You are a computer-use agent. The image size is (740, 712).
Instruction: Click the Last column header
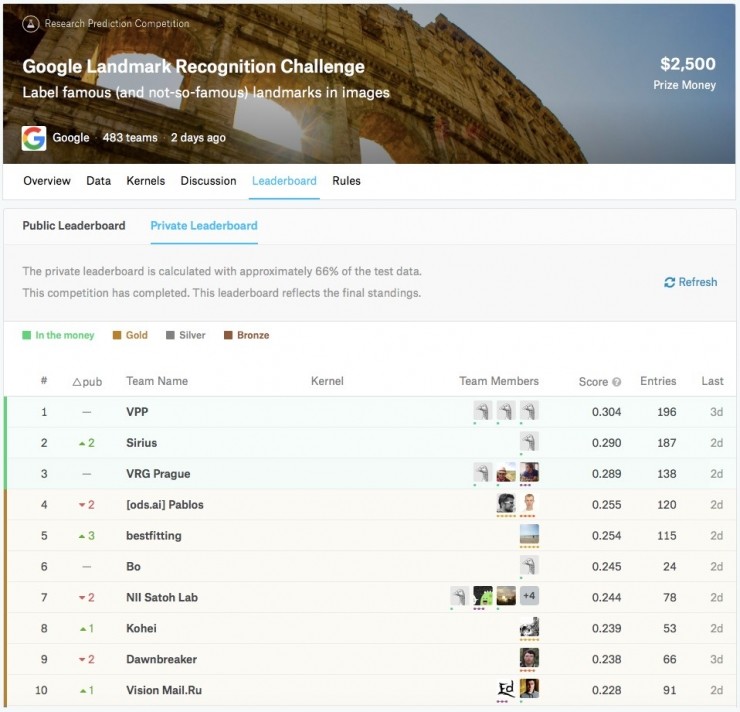pos(712,381)
